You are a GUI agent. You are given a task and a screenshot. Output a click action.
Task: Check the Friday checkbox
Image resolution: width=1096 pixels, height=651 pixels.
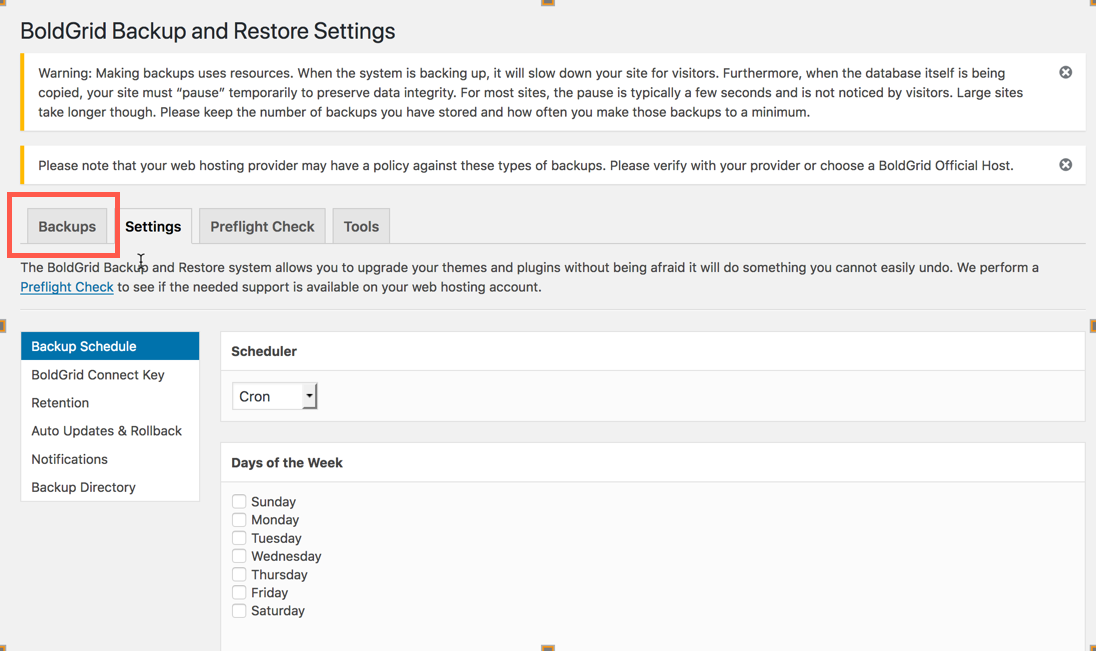pyautogui.click(x=239, y=592)
